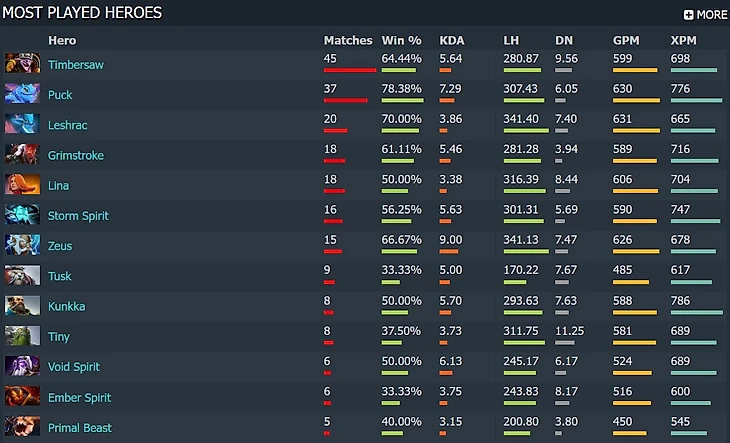Click Tiny's 11.25 denies value
The height and width of the screenshot is (443, 730).
coord(569,331)
